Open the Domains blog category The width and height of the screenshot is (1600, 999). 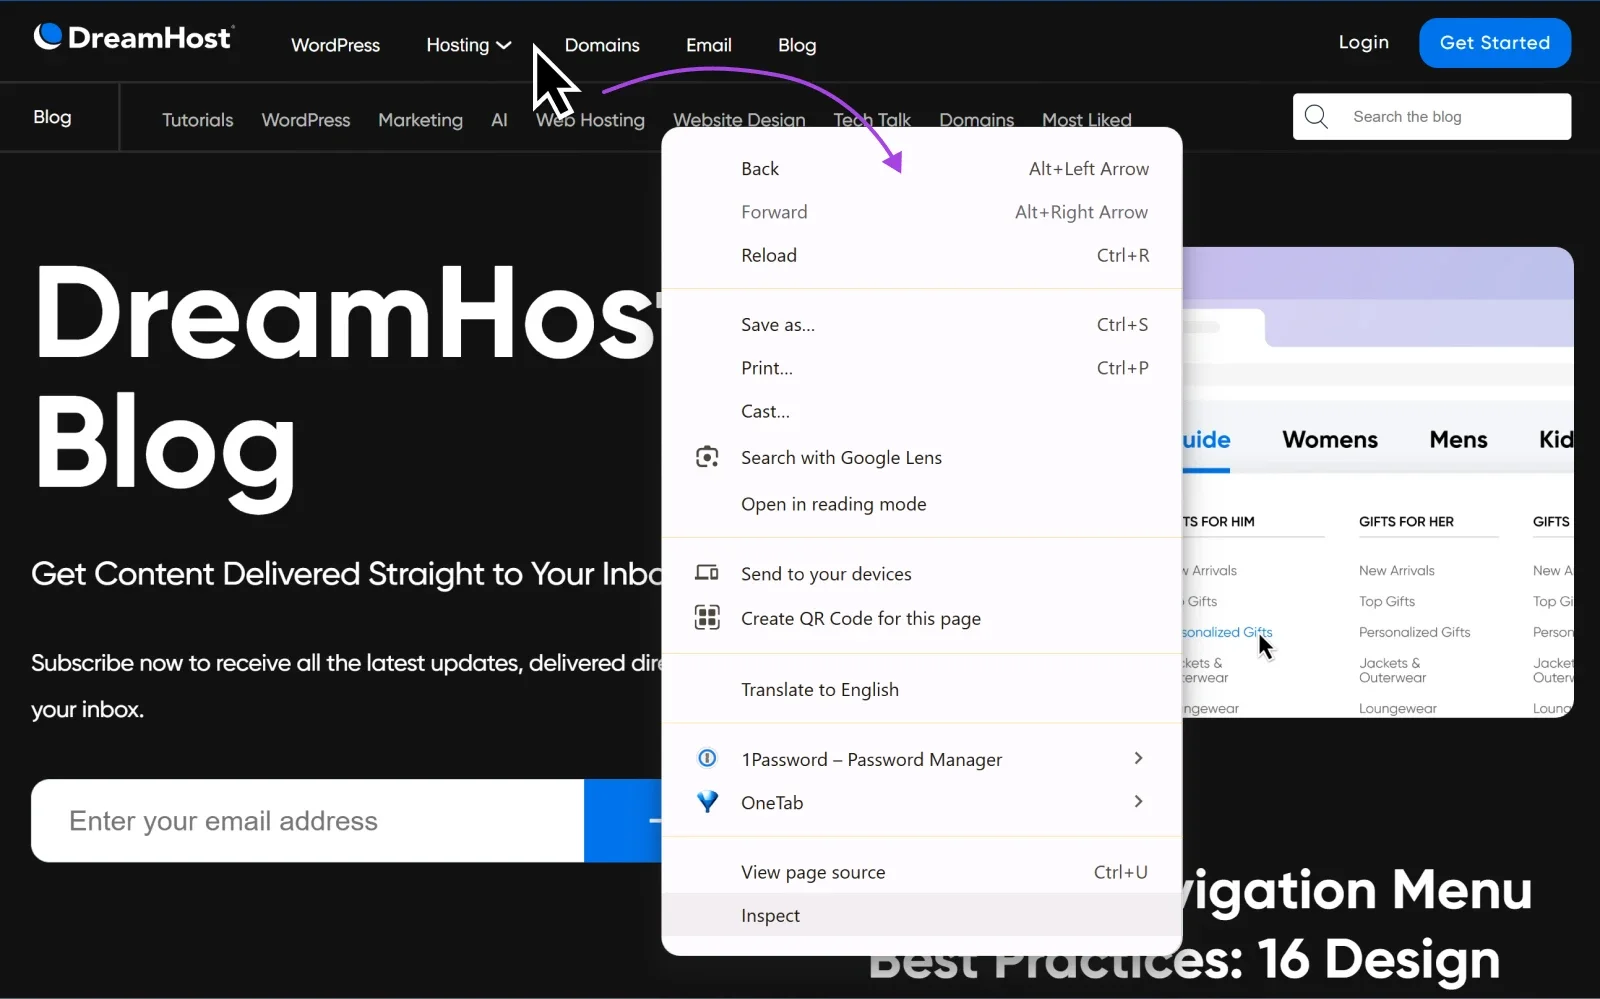(x=976, y=120)
